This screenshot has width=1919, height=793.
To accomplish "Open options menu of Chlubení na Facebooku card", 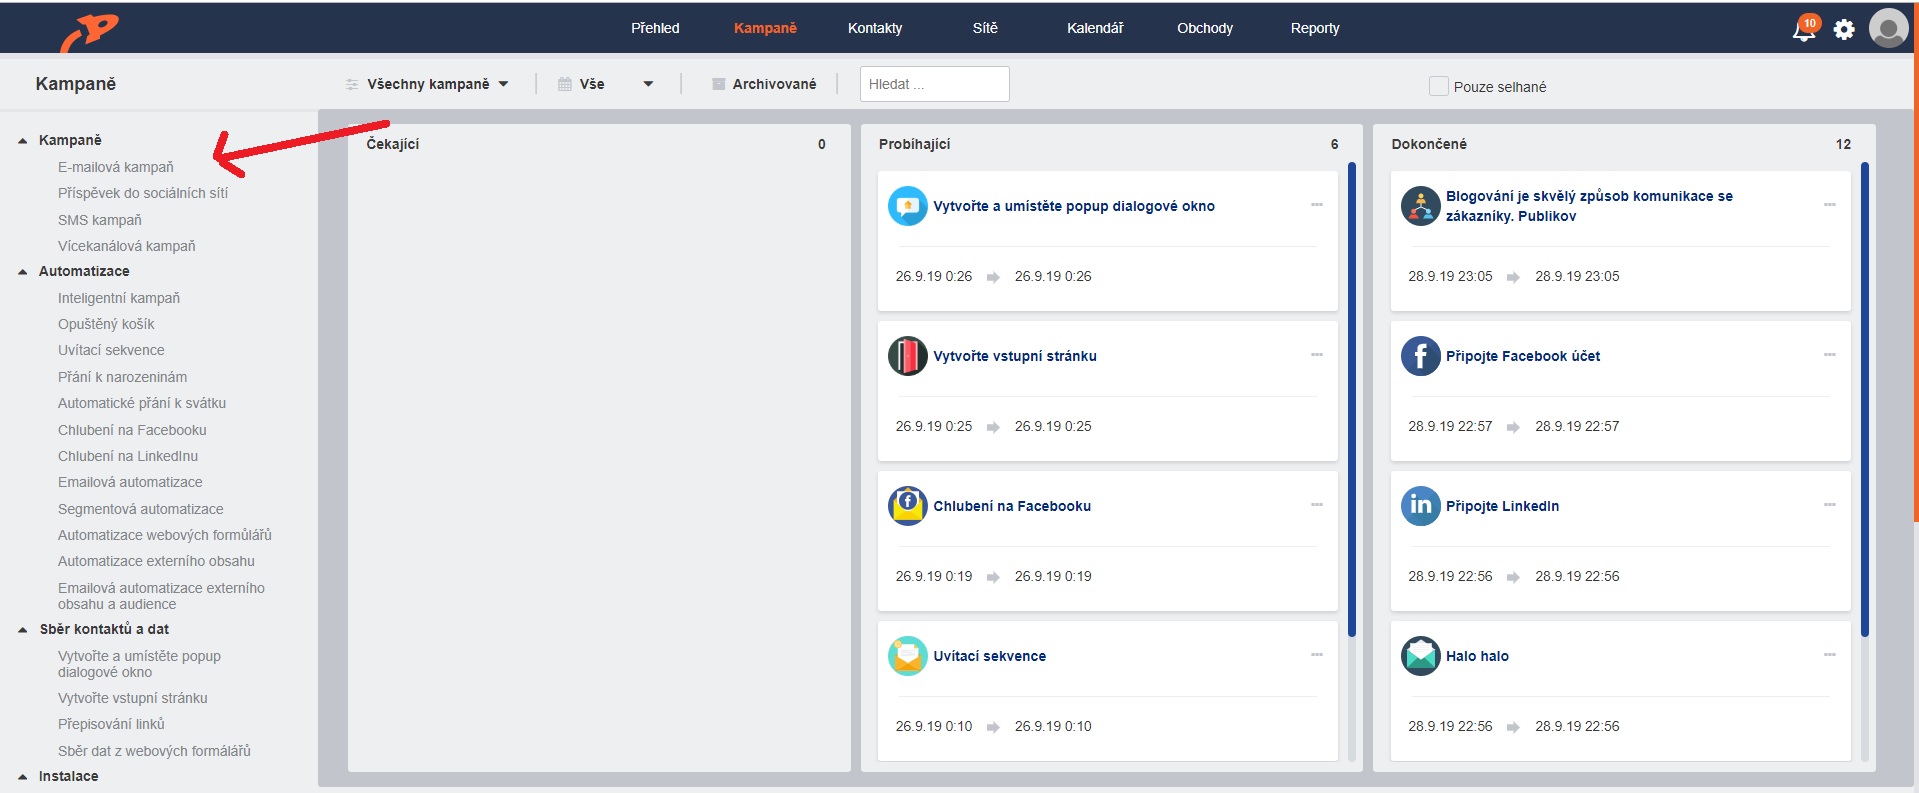I will (x=1317, y=505).
